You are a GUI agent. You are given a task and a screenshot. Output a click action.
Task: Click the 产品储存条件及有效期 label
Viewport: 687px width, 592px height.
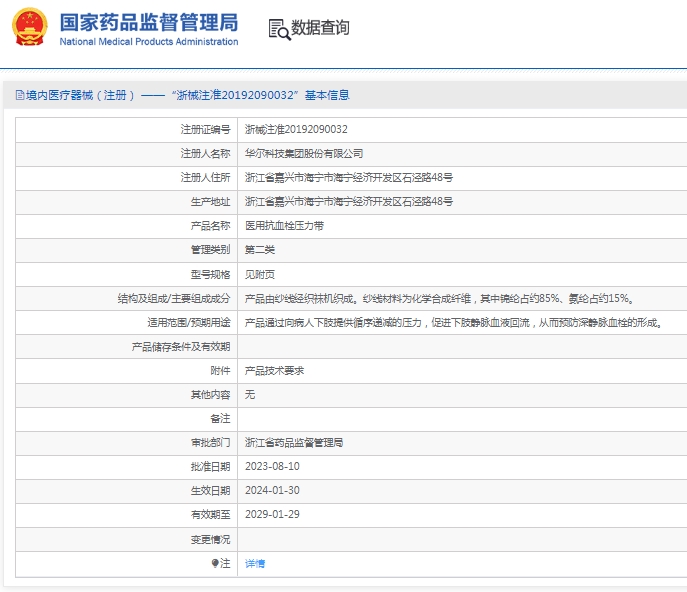pos(181,347)
